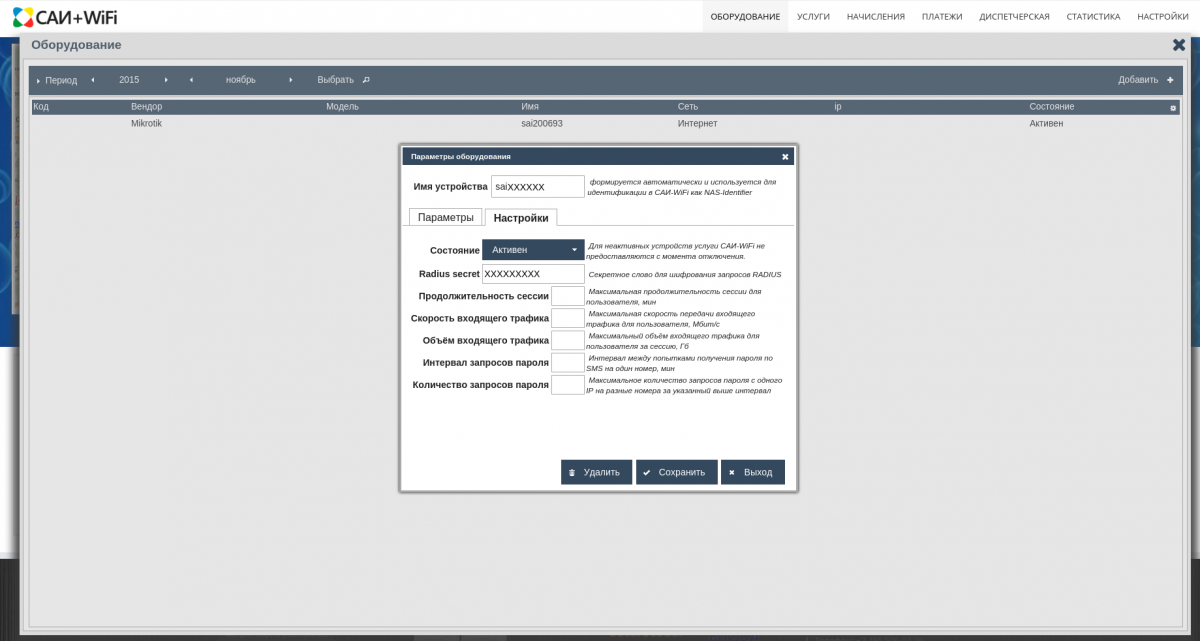Close the Оборудование panel with X
The height and width of the screenshot is (641, 1200).
(1178, 45)
